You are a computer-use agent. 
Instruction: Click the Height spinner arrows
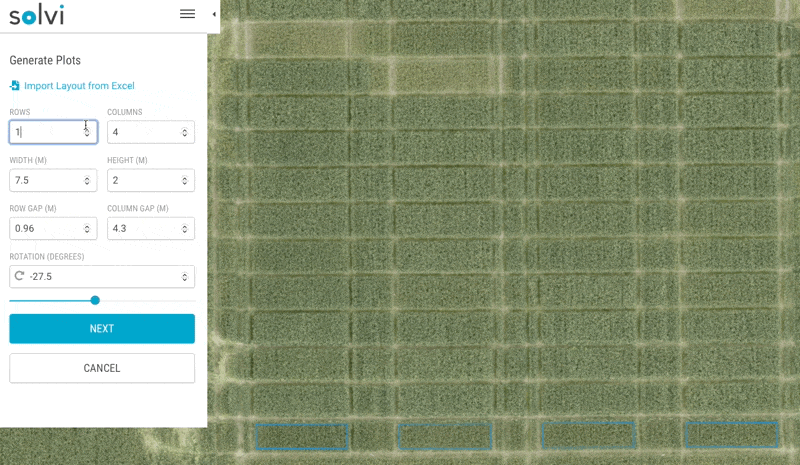(x=185, y=181)
